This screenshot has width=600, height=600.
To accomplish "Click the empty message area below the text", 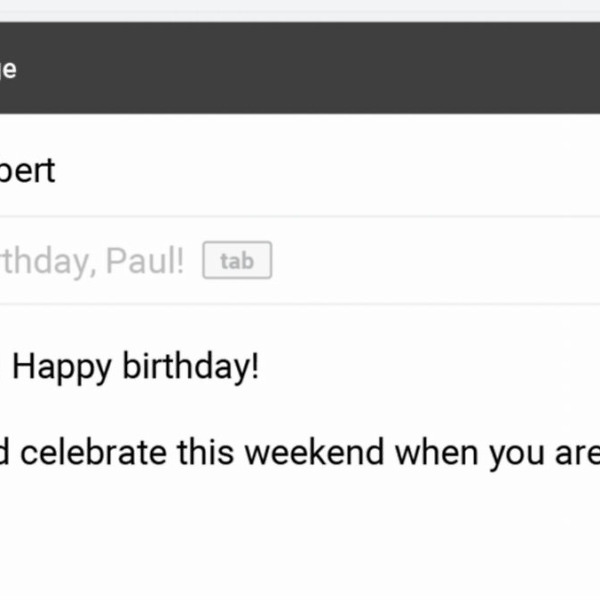I will [x=300, y=540].
